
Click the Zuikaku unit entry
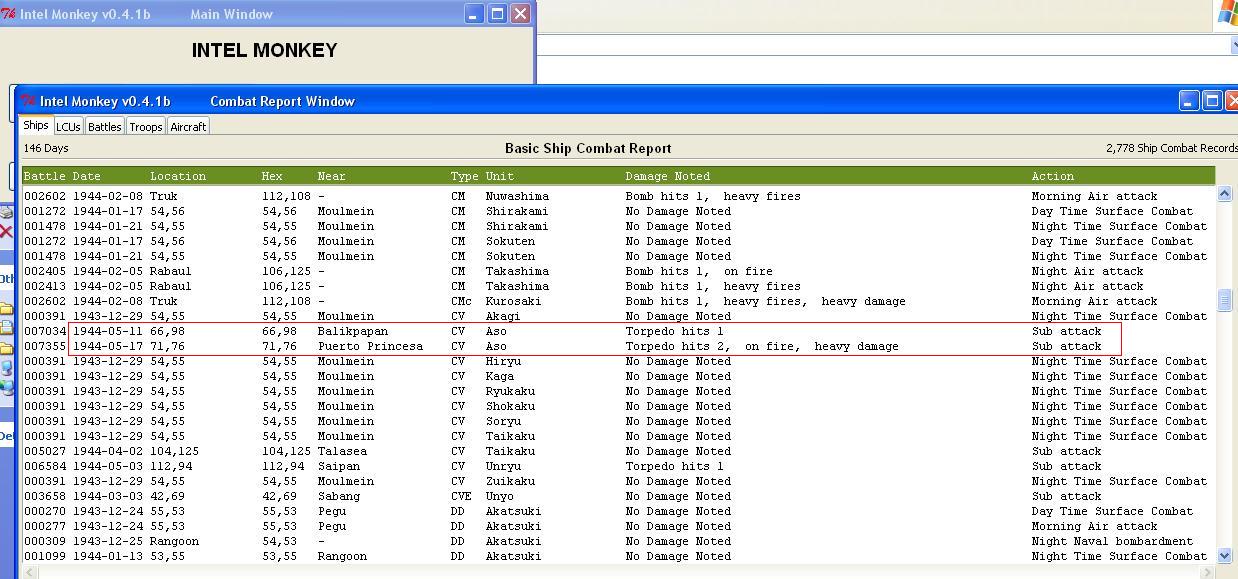510,481
